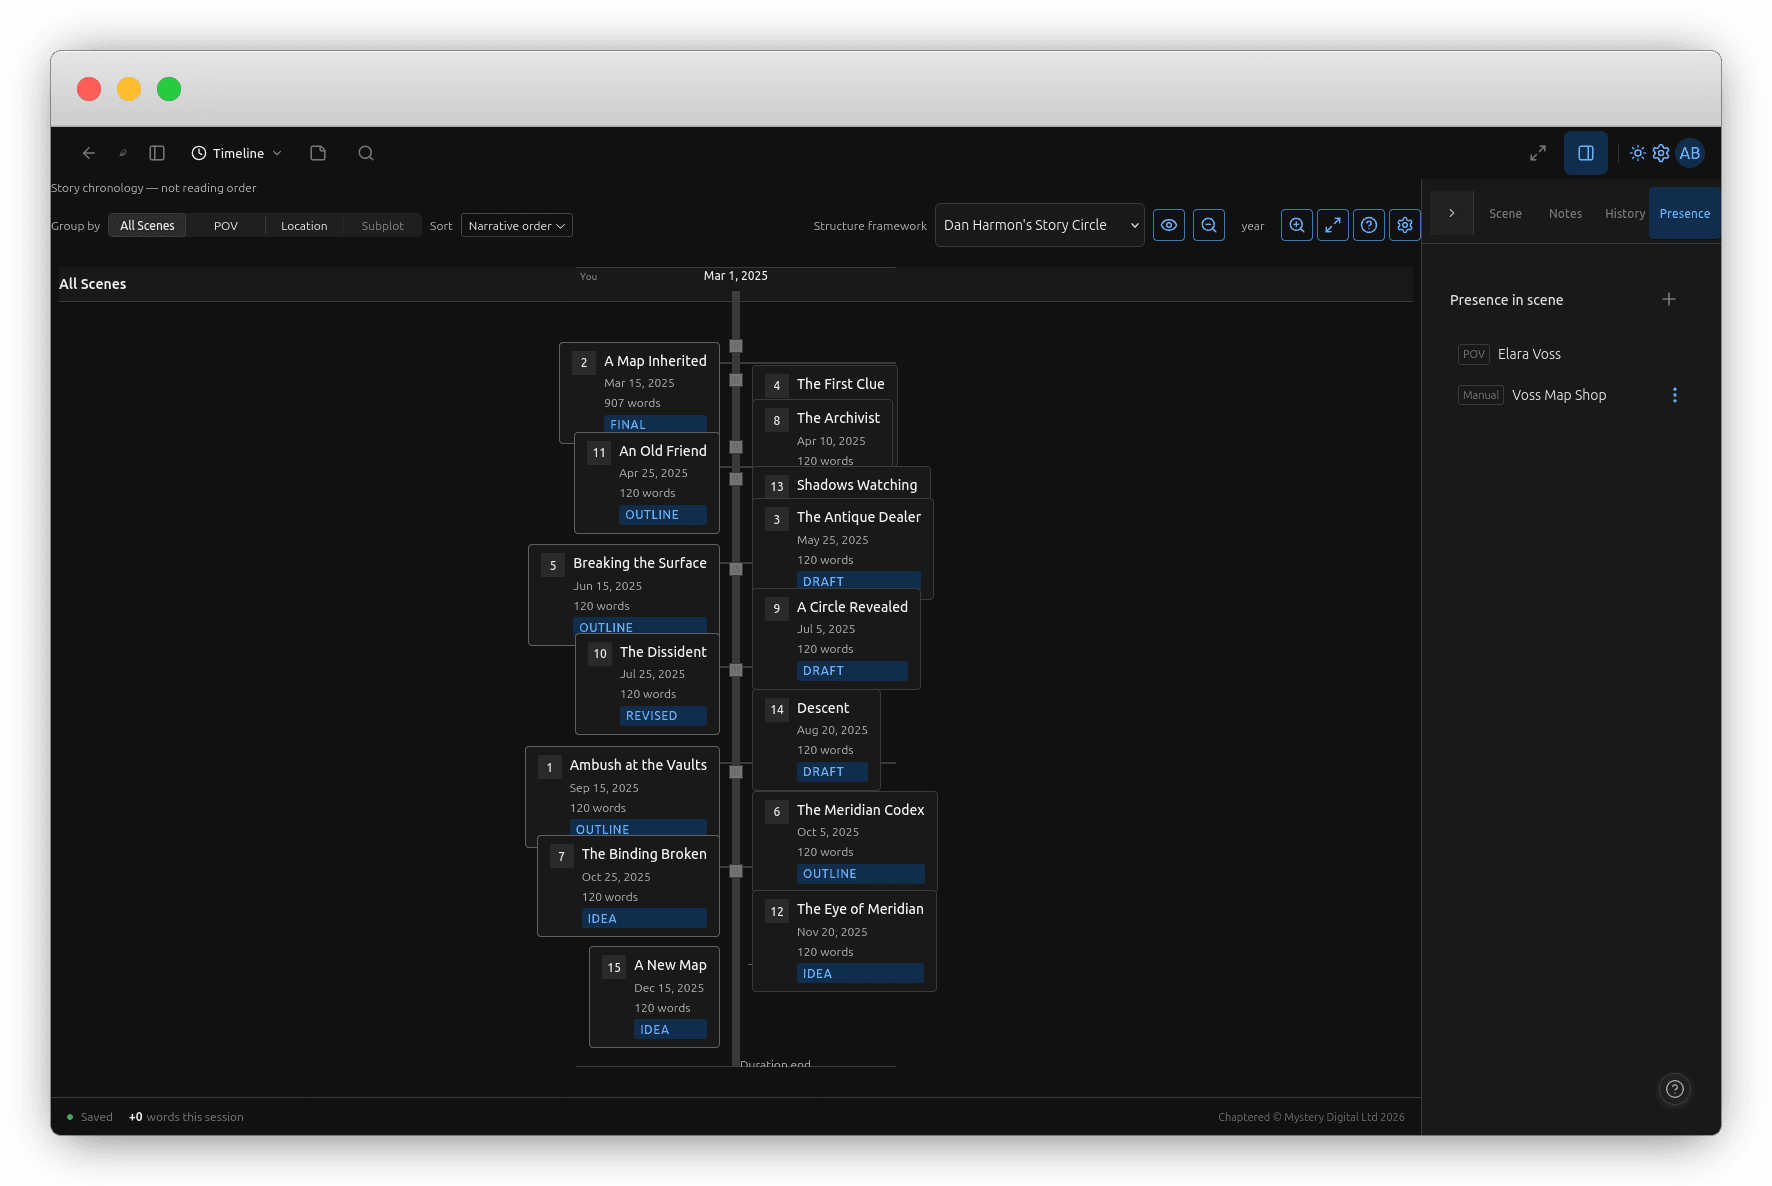
Task: Group scenes by POV
Action: [226, 226]
